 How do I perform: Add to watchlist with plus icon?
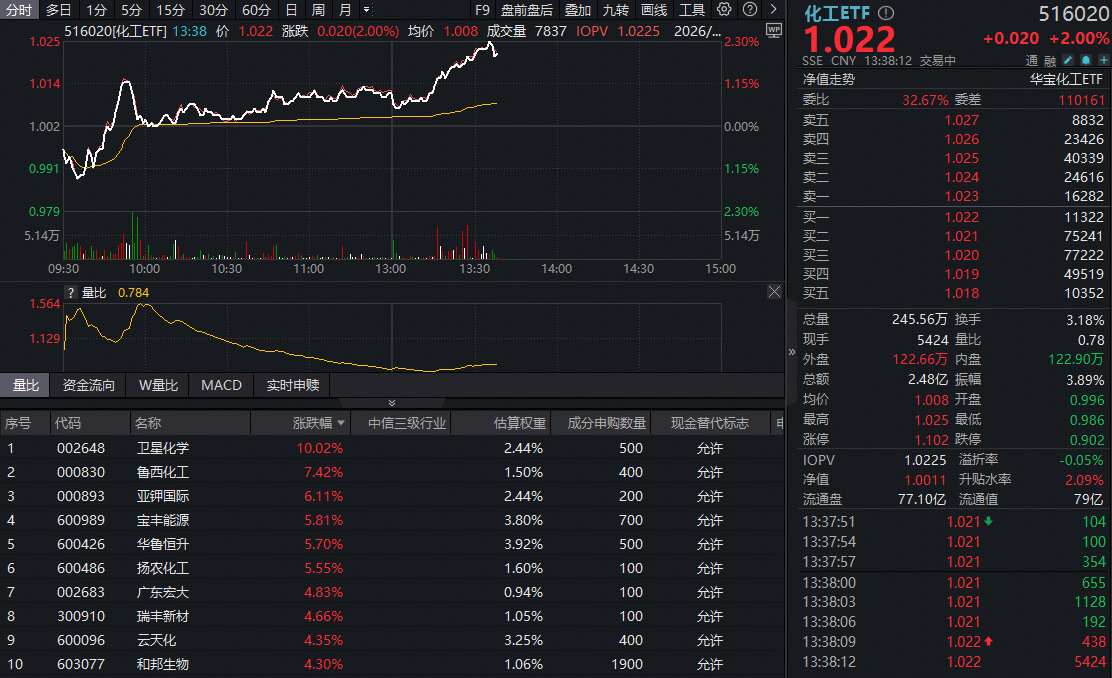(x=1101, y=60)
